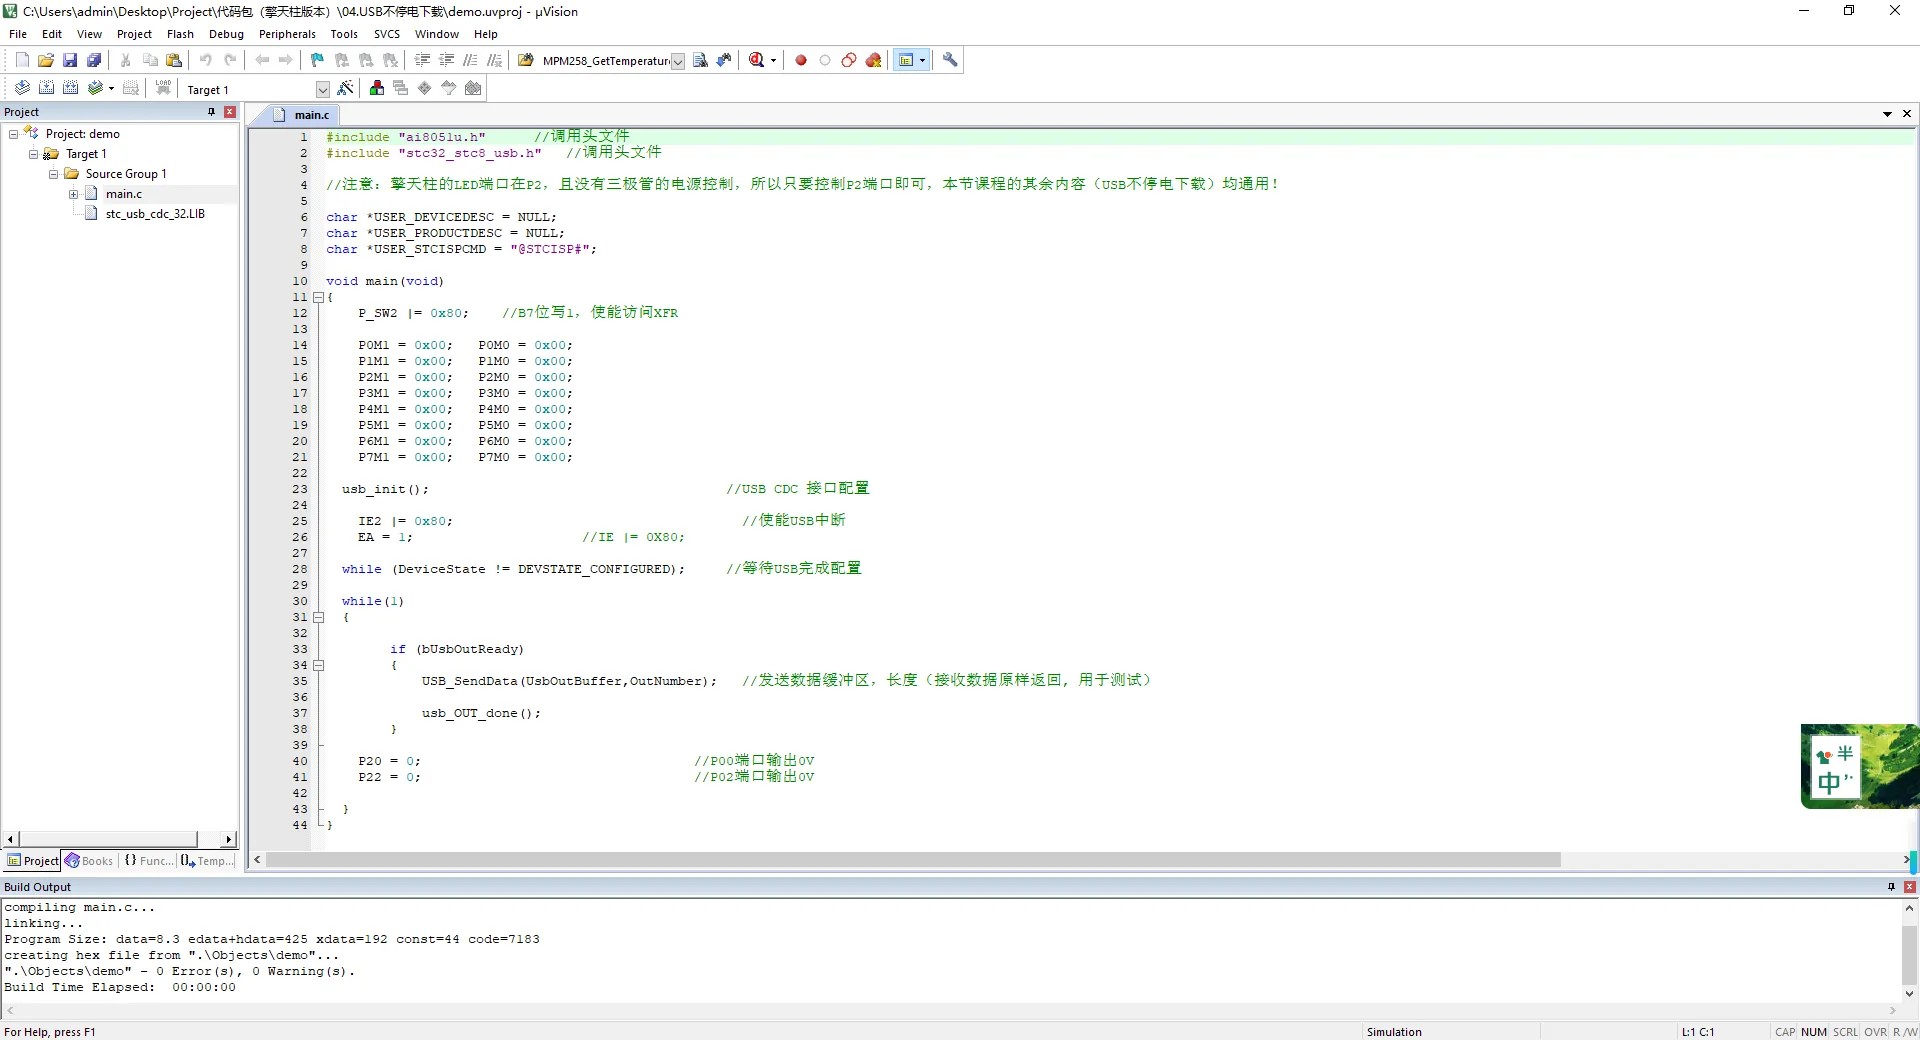Open Options for Target with the magic wand icon
This screenshot has height=1040, width=1920.
point(345,88)
